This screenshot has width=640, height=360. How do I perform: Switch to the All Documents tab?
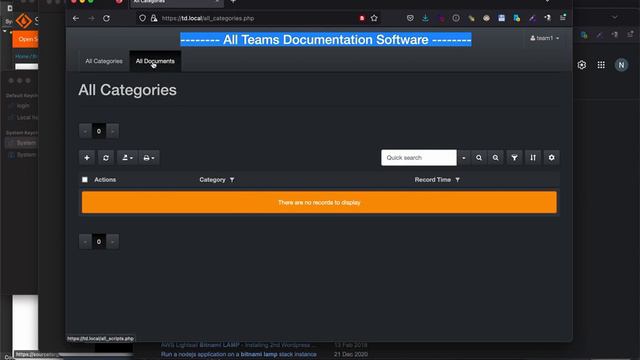(155, 61)
